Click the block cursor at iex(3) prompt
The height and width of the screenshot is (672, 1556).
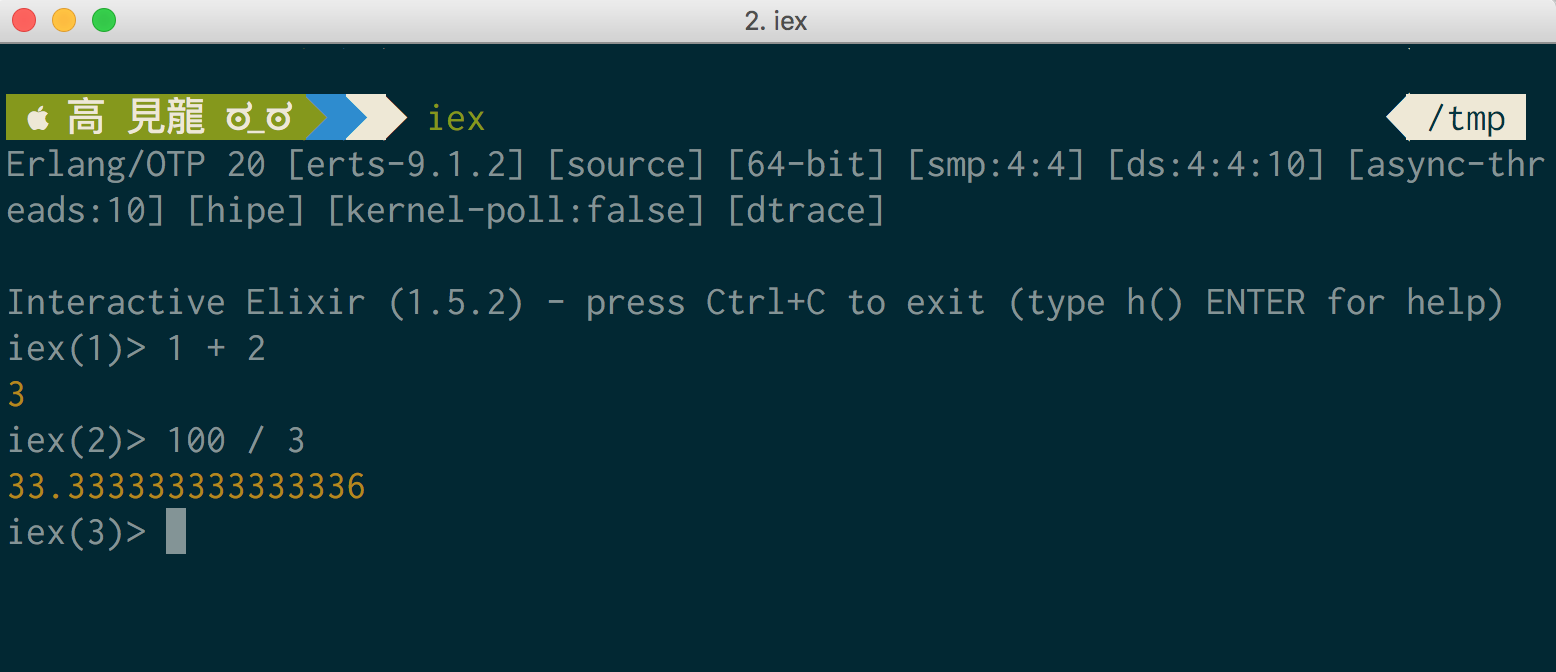(x=176, y=531)
